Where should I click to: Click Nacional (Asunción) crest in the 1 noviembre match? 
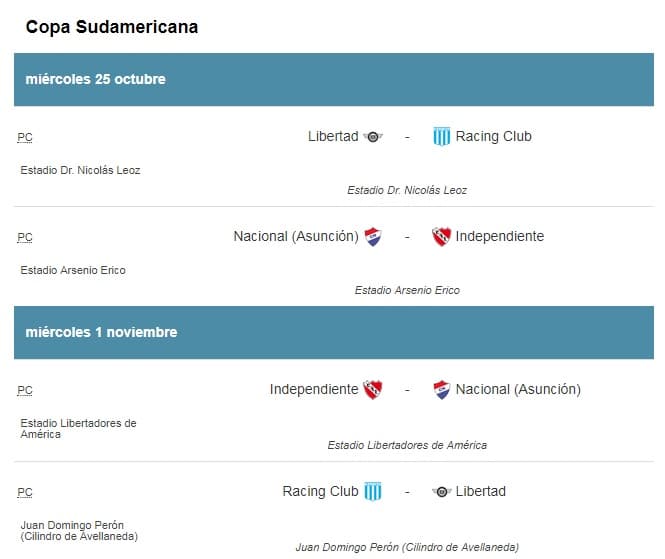tap(441, 390)
